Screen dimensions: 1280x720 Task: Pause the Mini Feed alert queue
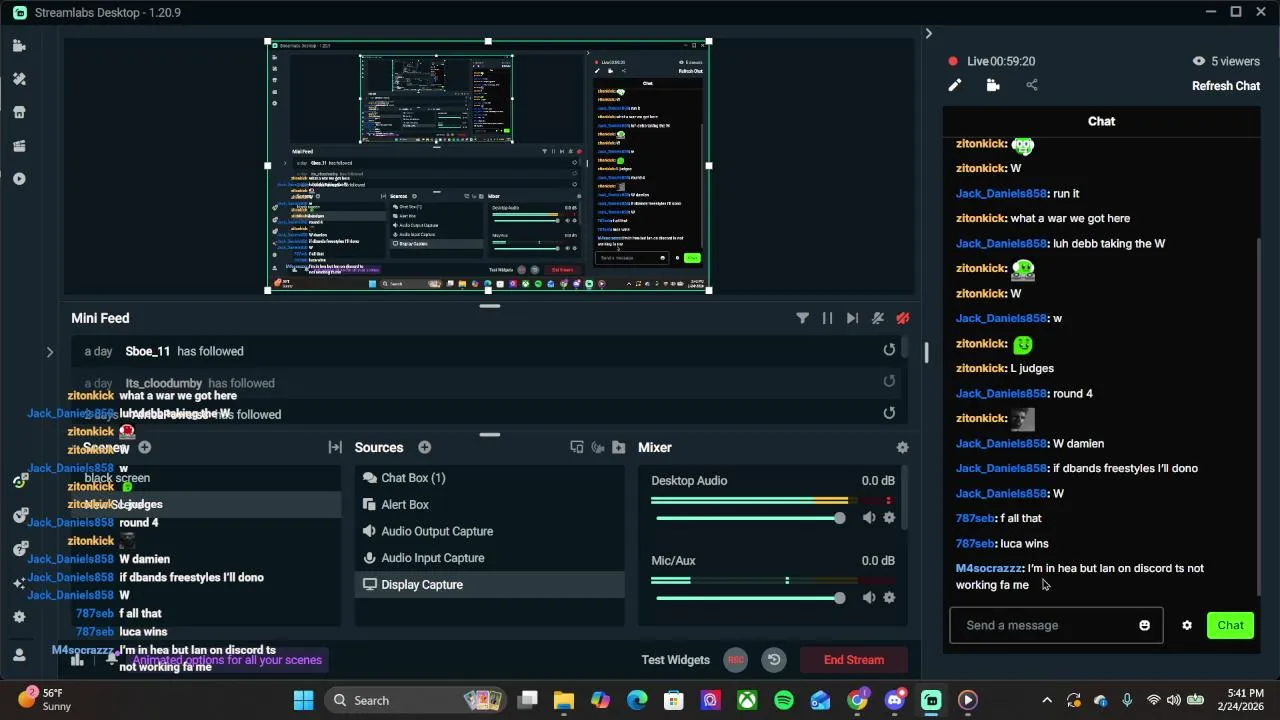click(827, 318)
